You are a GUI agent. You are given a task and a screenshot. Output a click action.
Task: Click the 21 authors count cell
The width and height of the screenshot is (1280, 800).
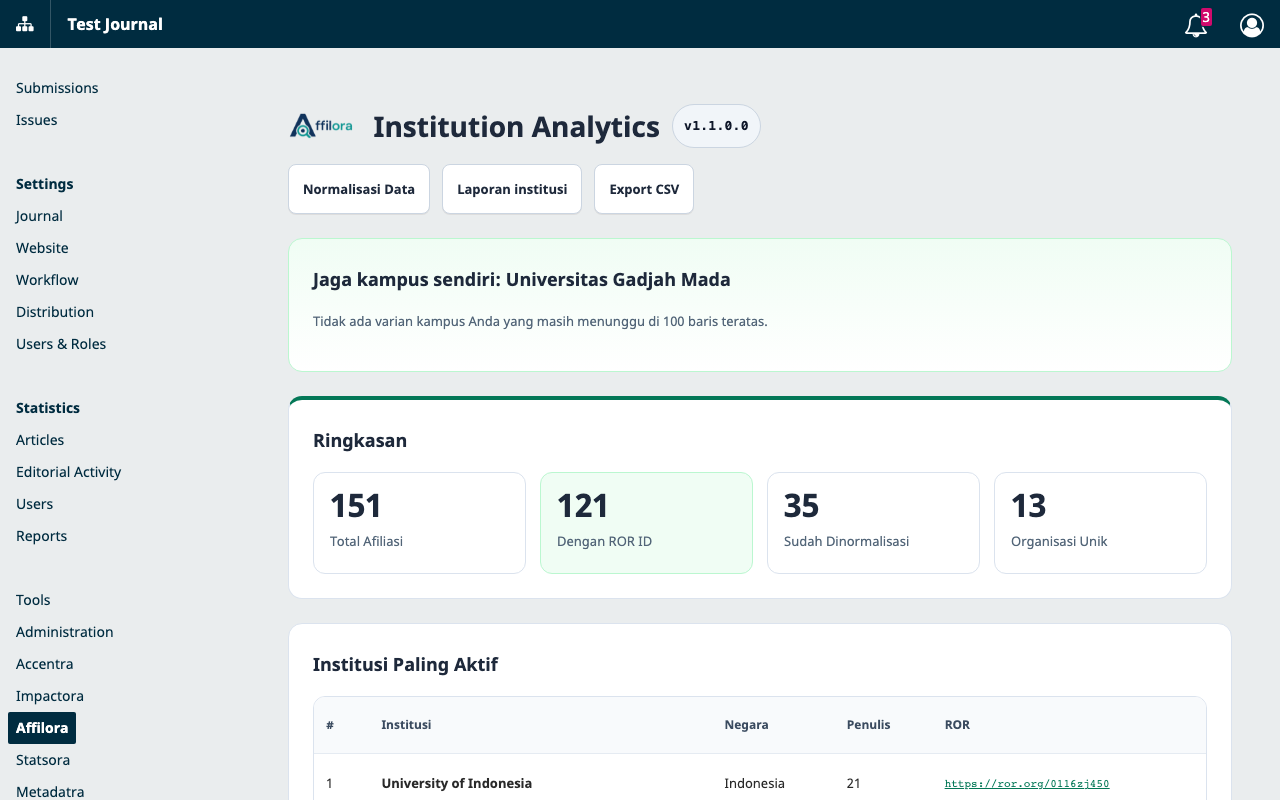(854, 784)
